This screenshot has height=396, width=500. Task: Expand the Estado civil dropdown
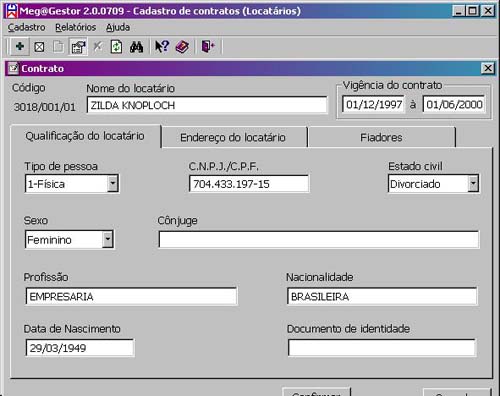pos(473,183)
